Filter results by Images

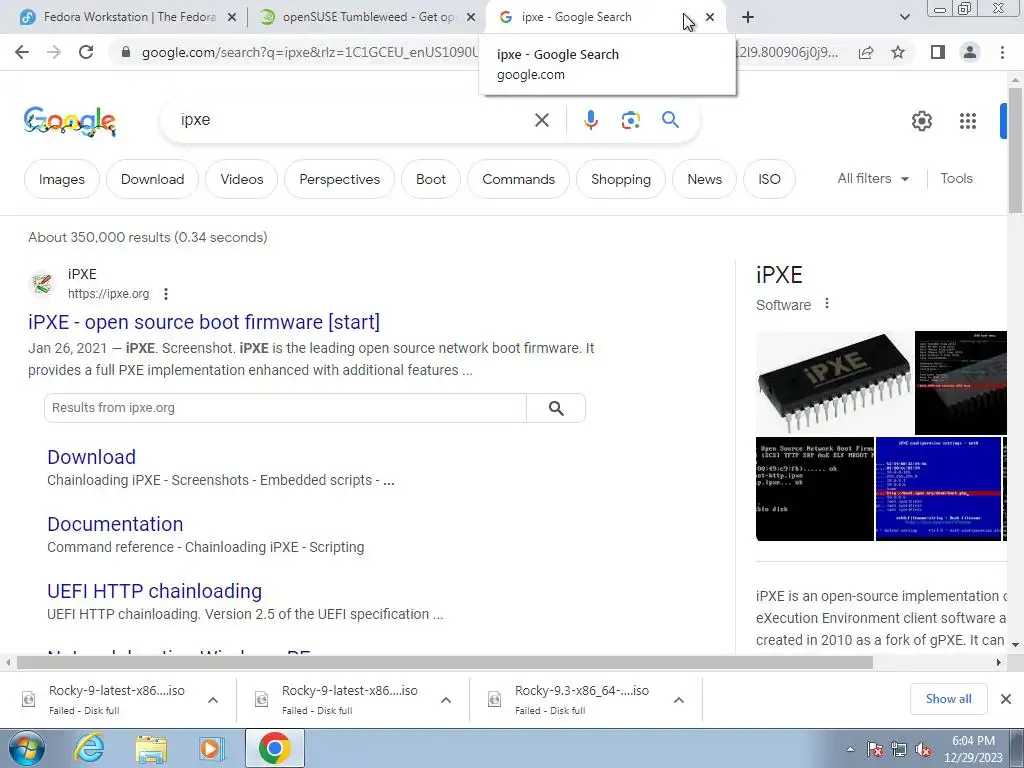[61, 179]
